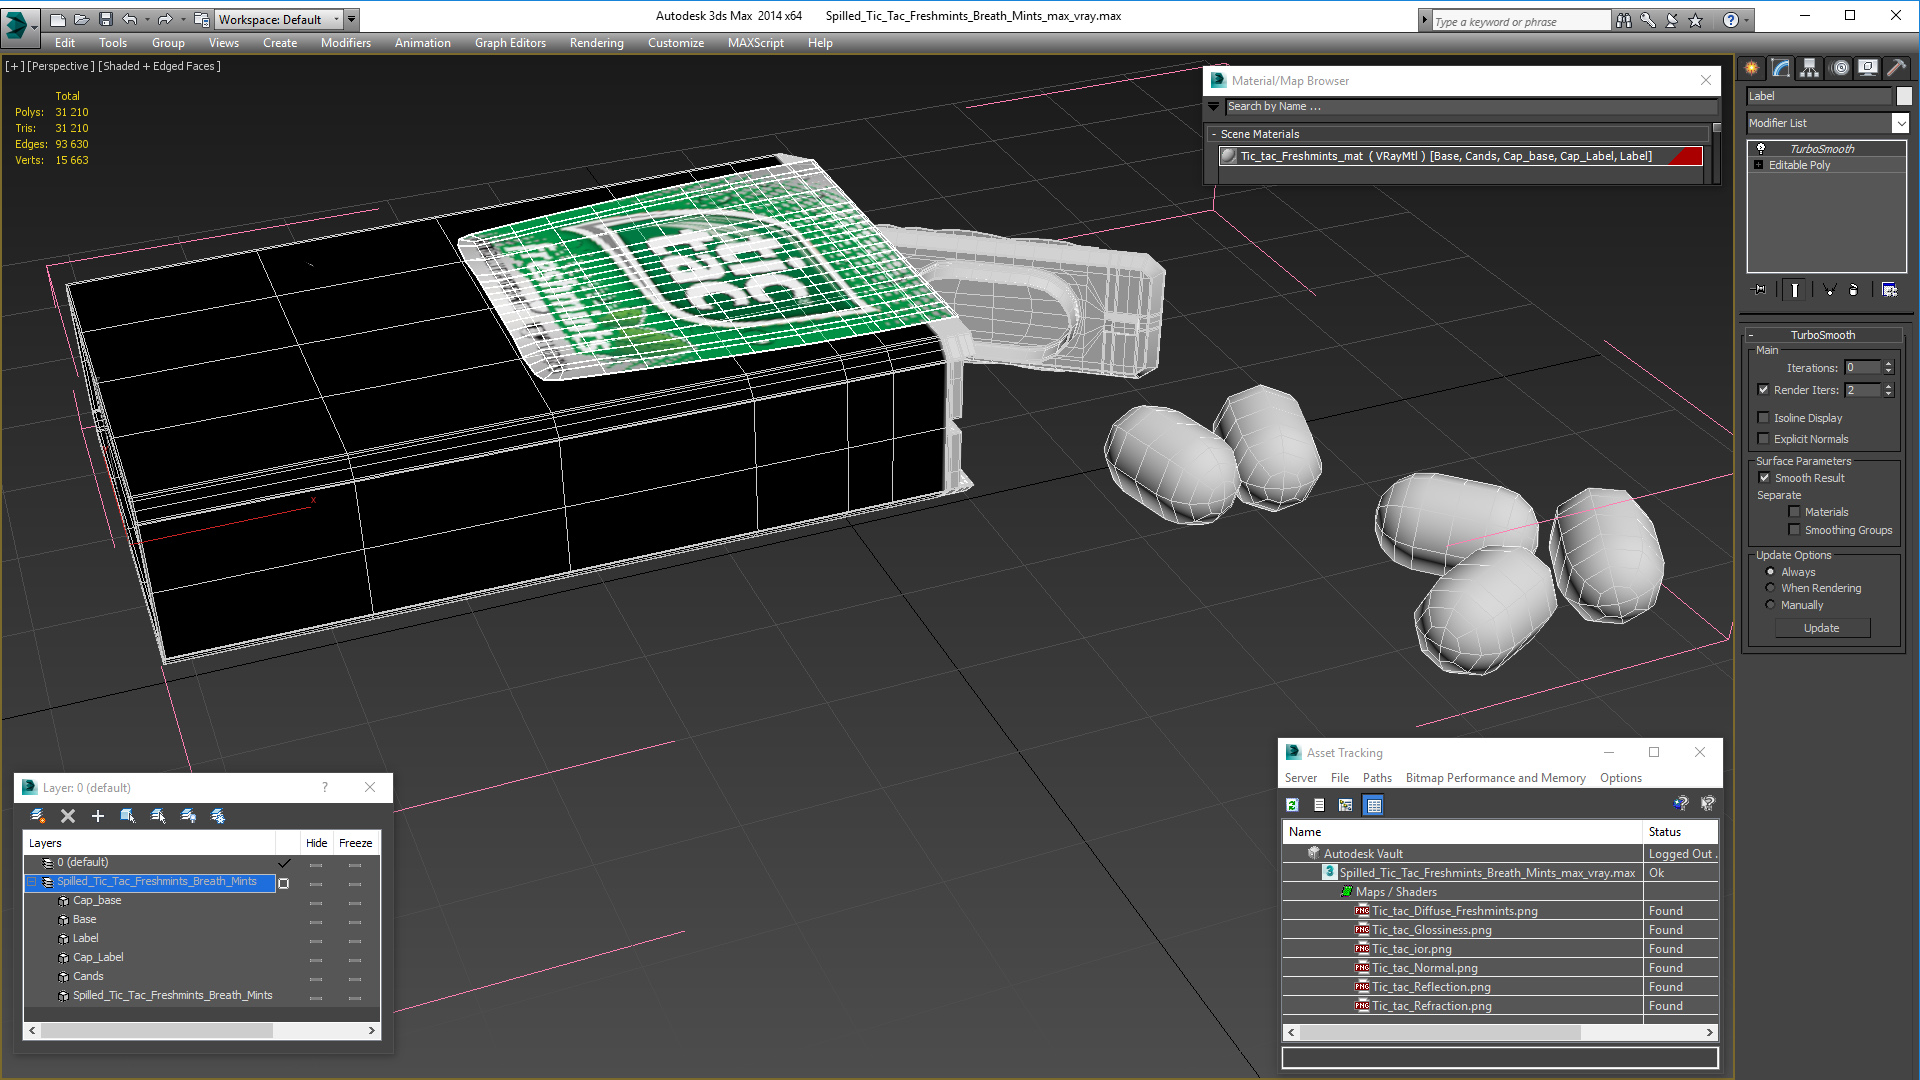Image resolution: width=1920 pixels, height=1080 pixels.
Task: Check Separate by Materials checkbox
Action: pos(1795,512)
